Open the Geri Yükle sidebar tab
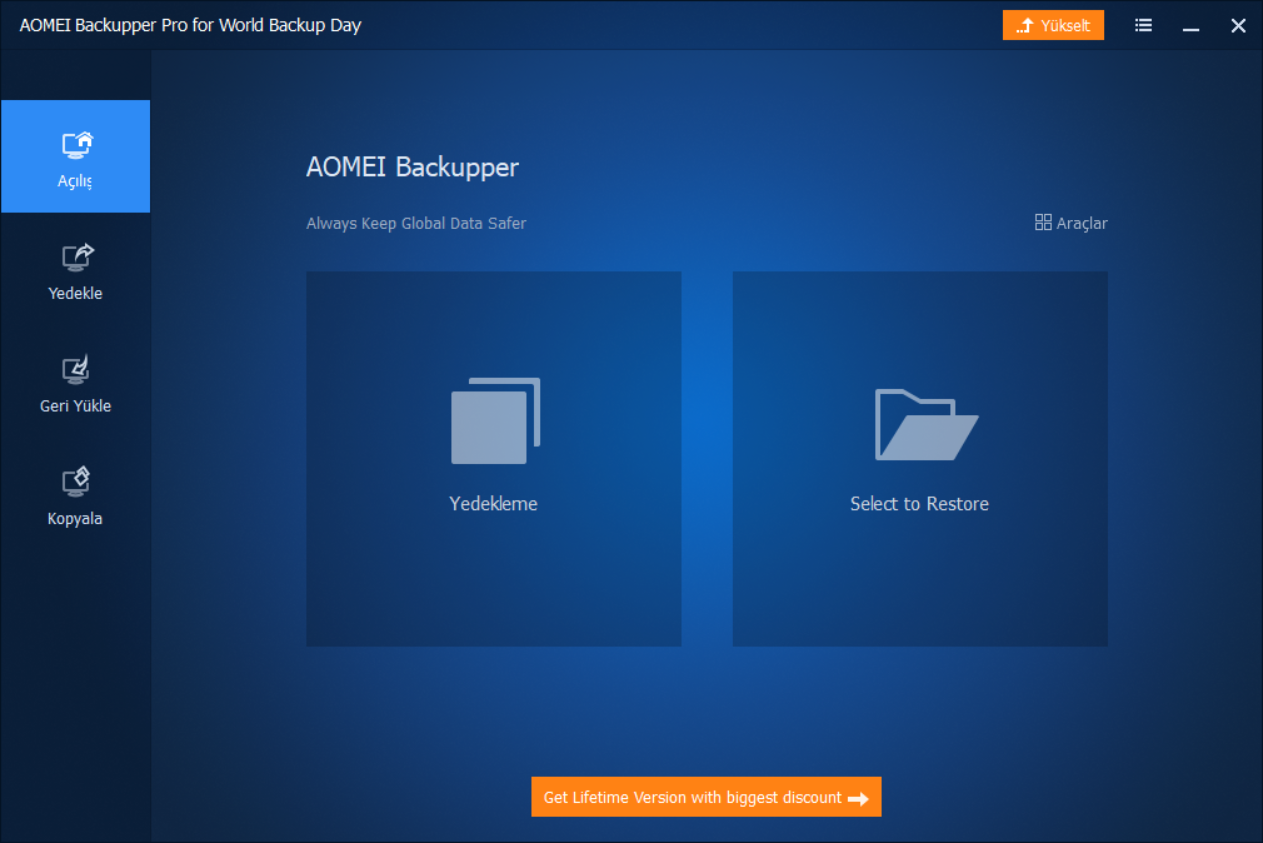Image resolution: width=1263 pixels, height=843 pixels. point(75,383)
